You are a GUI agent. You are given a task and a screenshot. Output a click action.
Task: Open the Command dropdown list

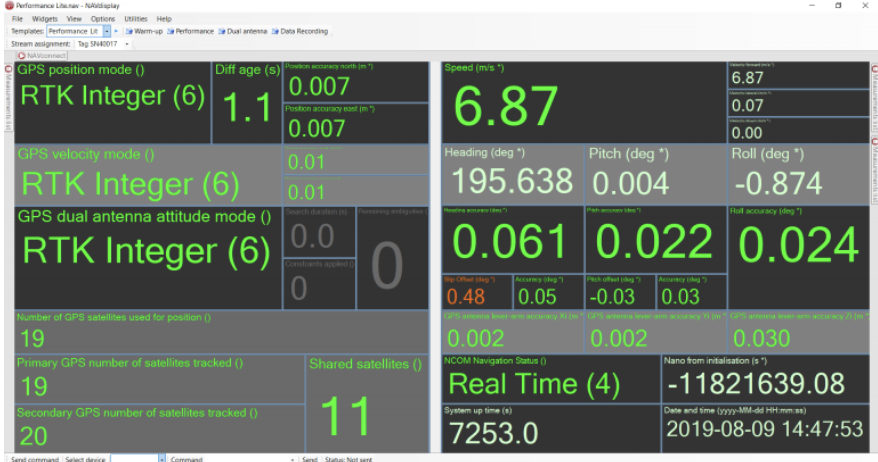point(291,458)
